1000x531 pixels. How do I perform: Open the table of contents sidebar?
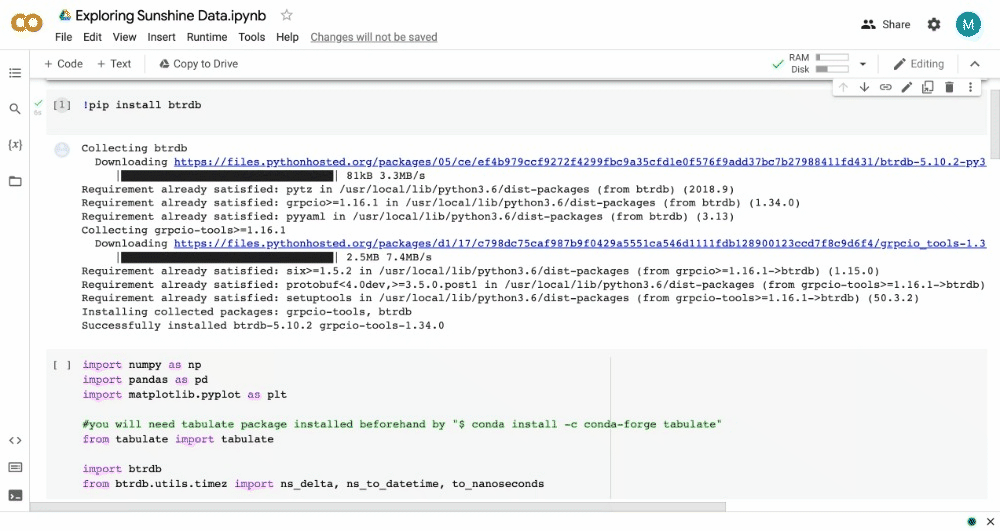point(15,73)
